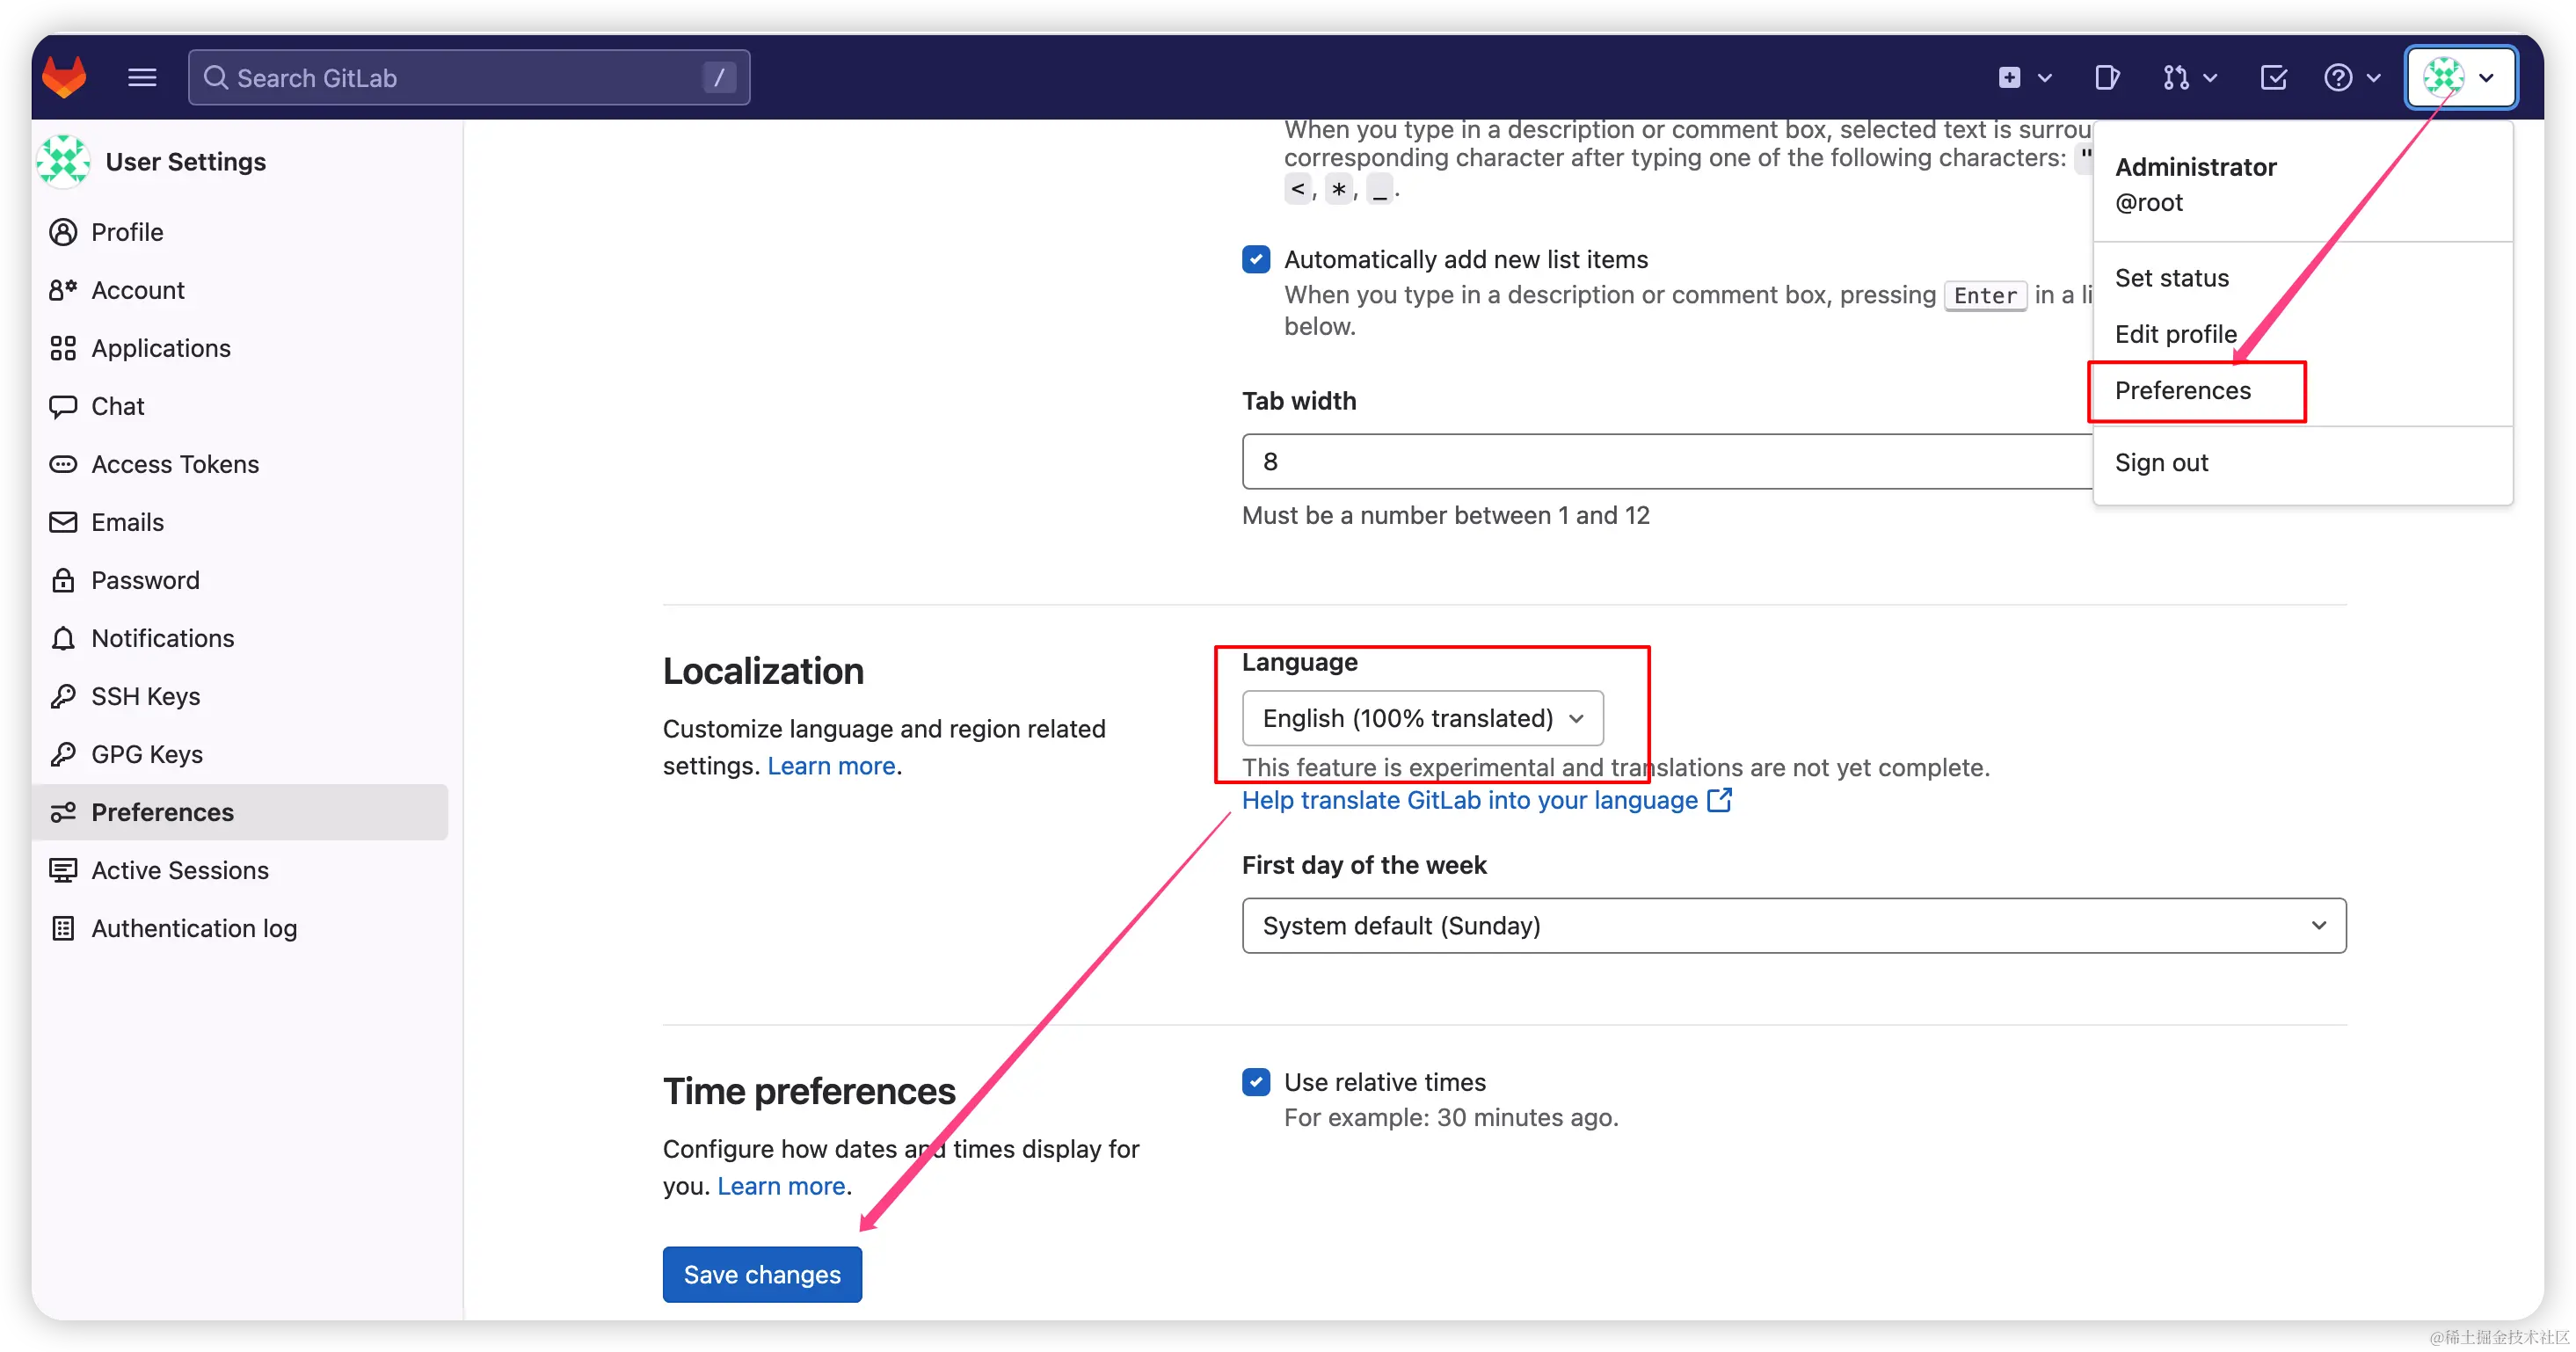Uncheck Automatically add new list items
This screenshot has width=2576, height=1352.
coord(1256,259)
